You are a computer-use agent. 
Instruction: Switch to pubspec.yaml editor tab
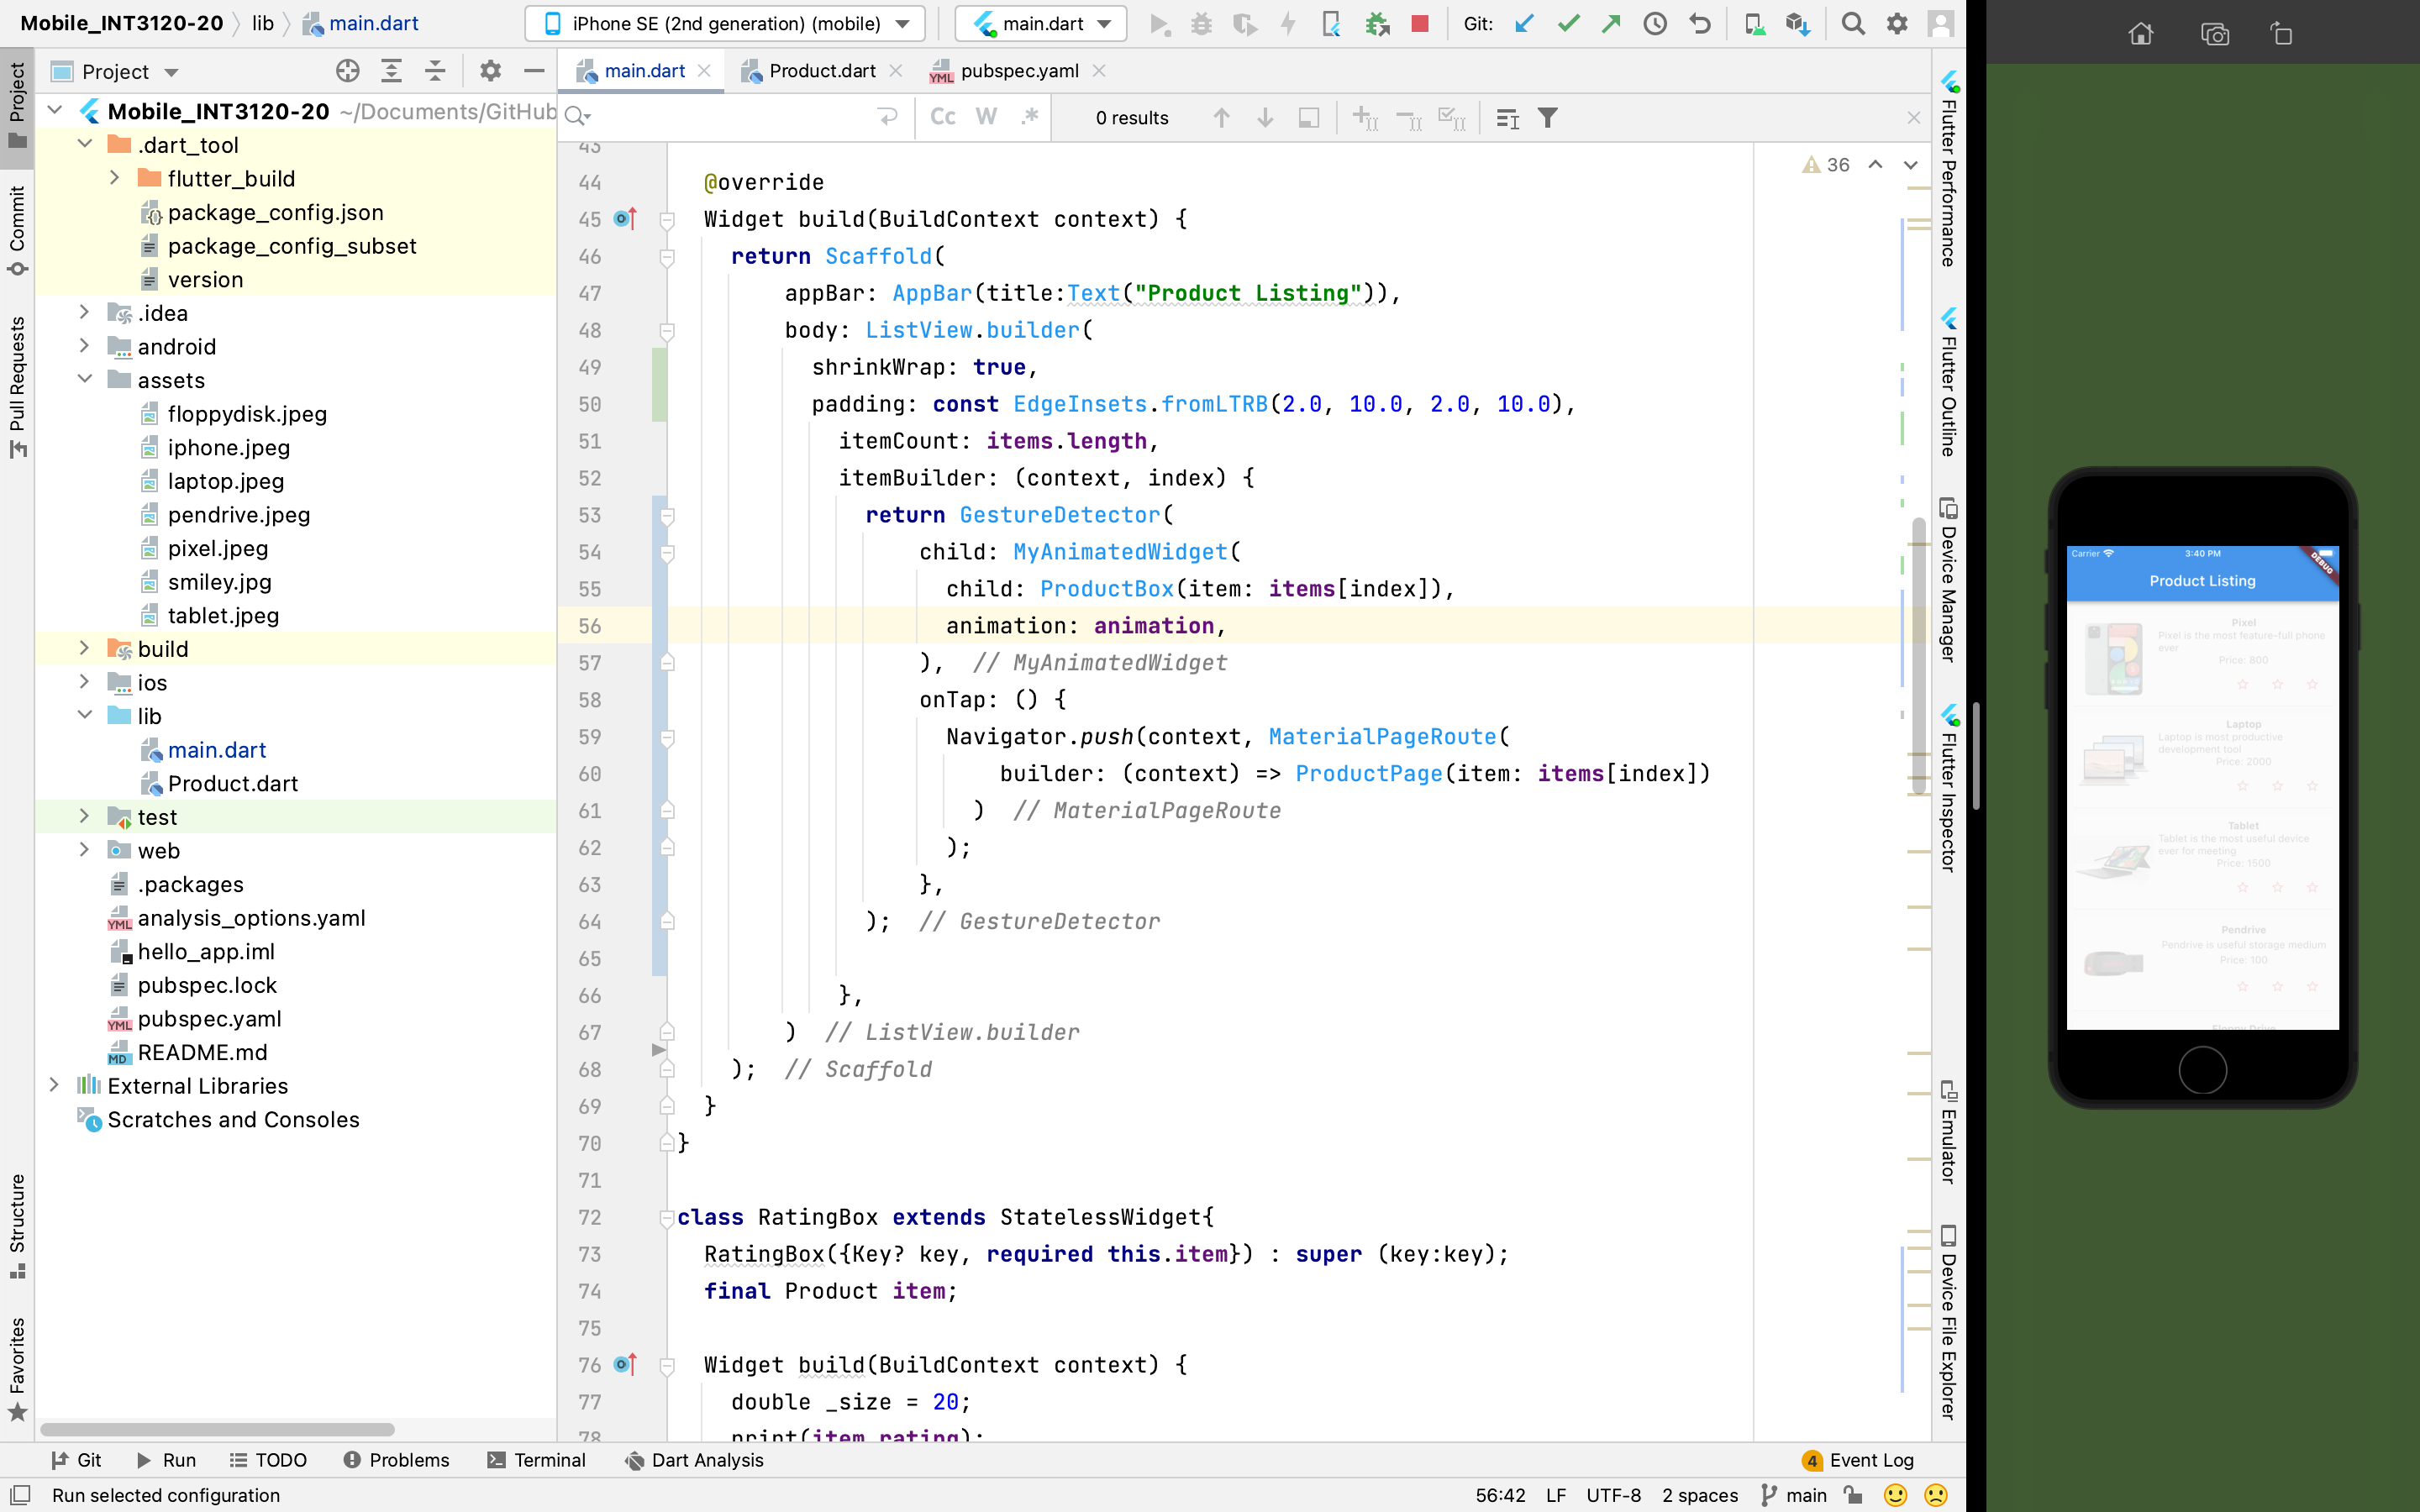point(1019,71)
